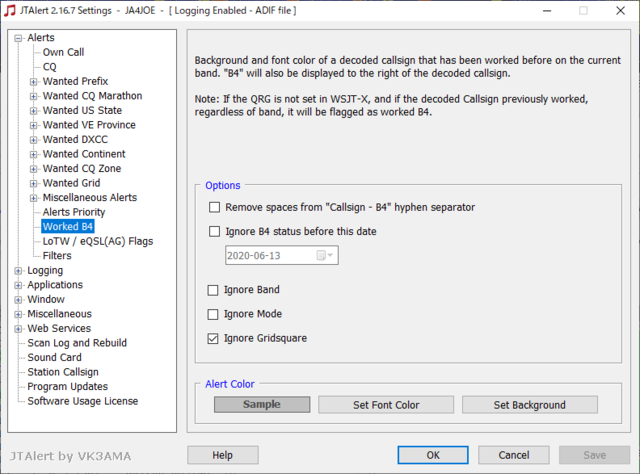Viewport: 640px width, 474px height.
Task: Open Software Usage License page
Action: (x=83, y=401)
